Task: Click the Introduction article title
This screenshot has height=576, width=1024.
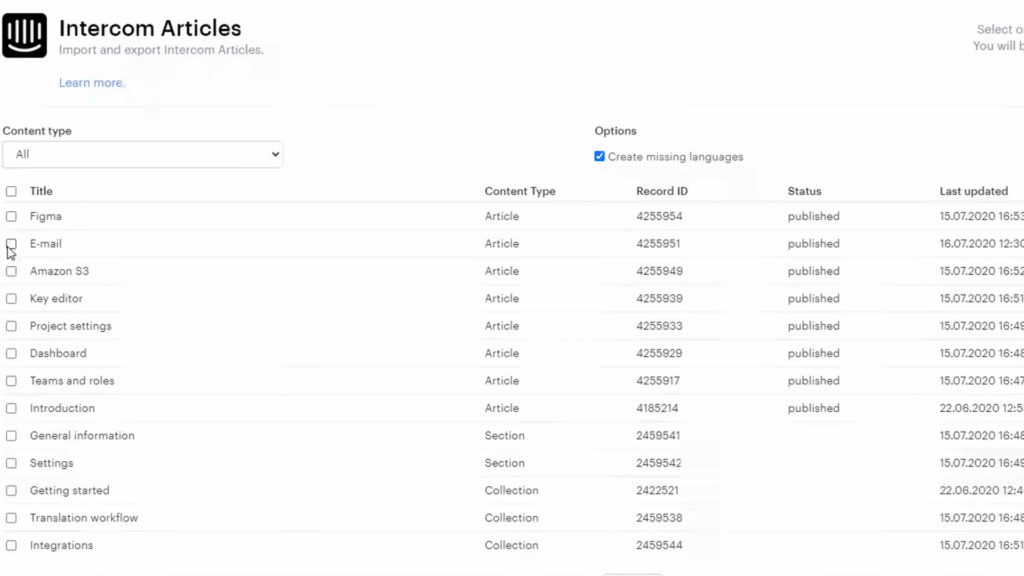Action: click(x=62, y=408)
